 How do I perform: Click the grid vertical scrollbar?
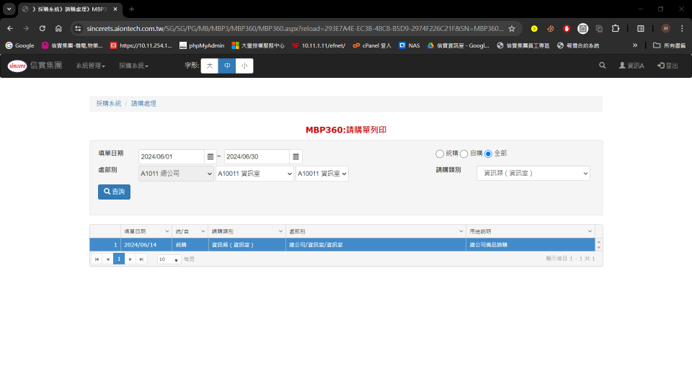pyautogui.click(x=599, y=245)
